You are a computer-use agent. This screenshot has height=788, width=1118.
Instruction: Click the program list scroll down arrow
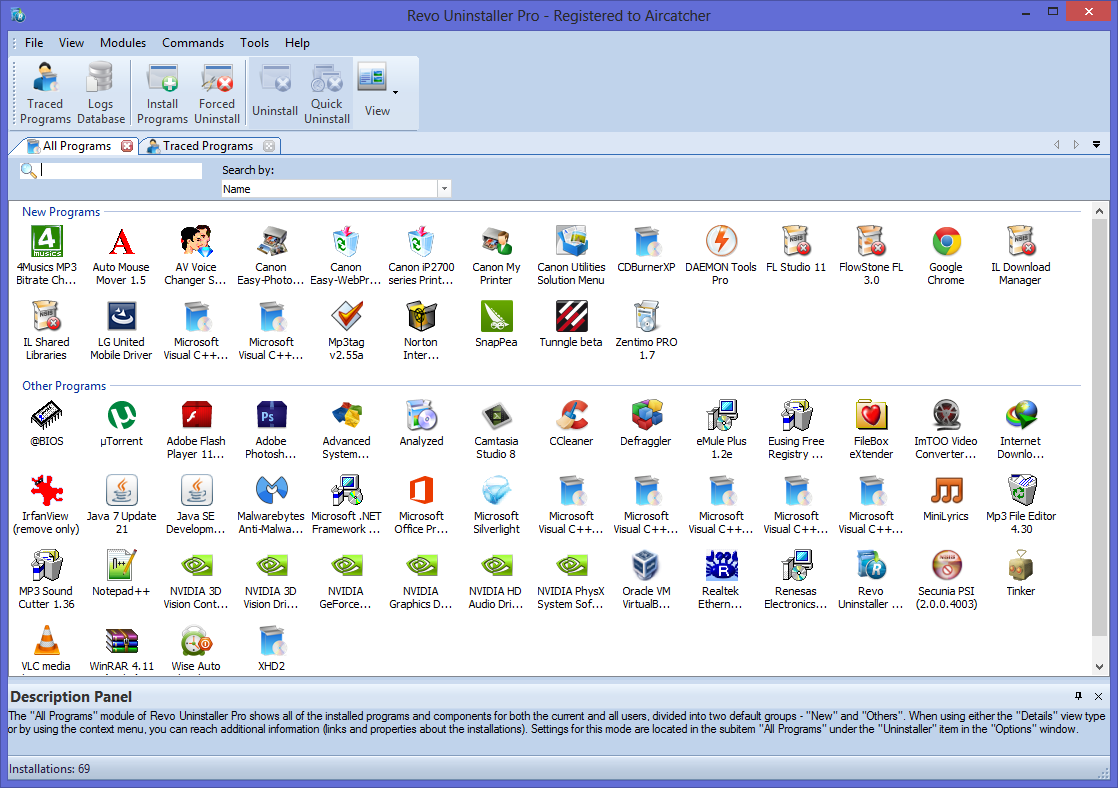(x=1099, y=667)
